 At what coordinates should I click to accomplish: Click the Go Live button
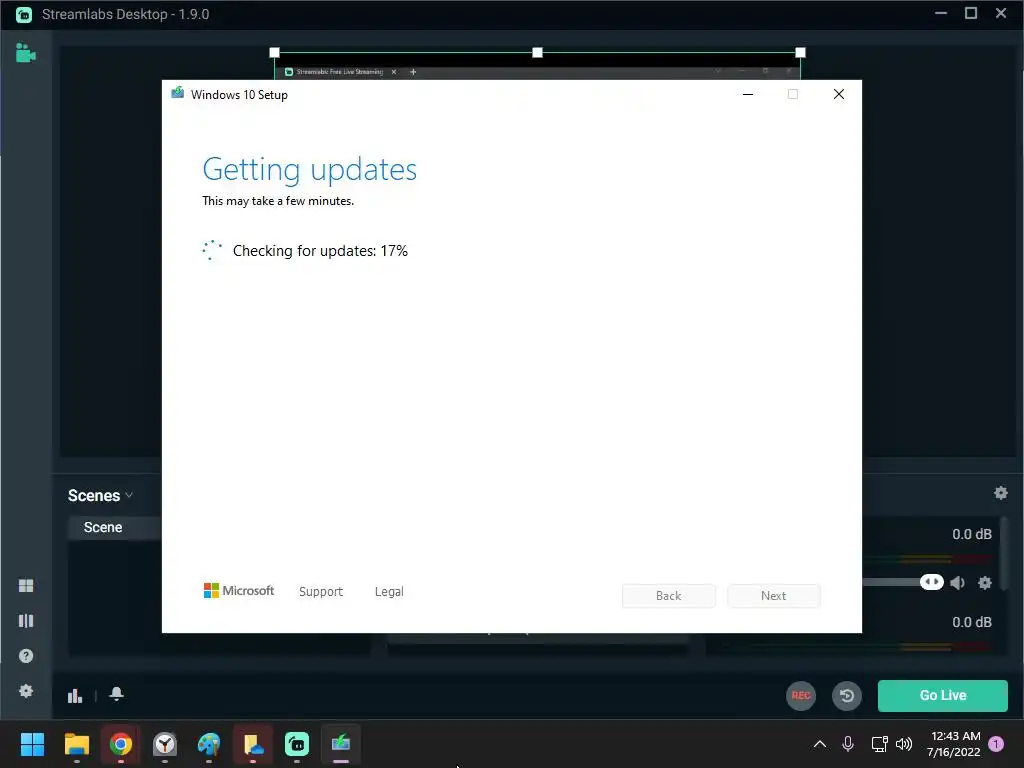942,696
